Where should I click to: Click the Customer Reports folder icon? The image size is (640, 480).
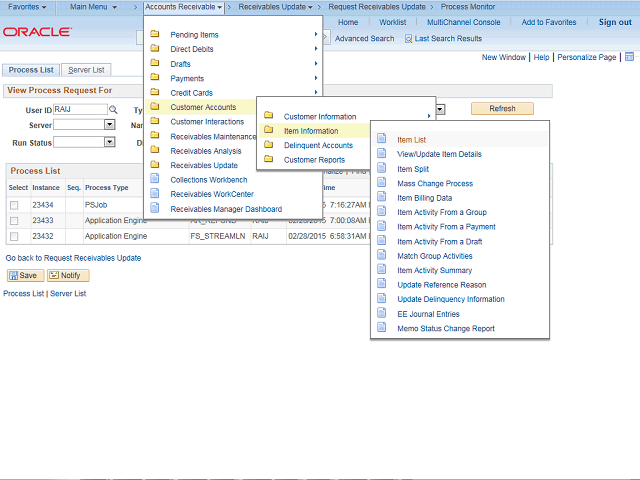click(x=269, y=159)
